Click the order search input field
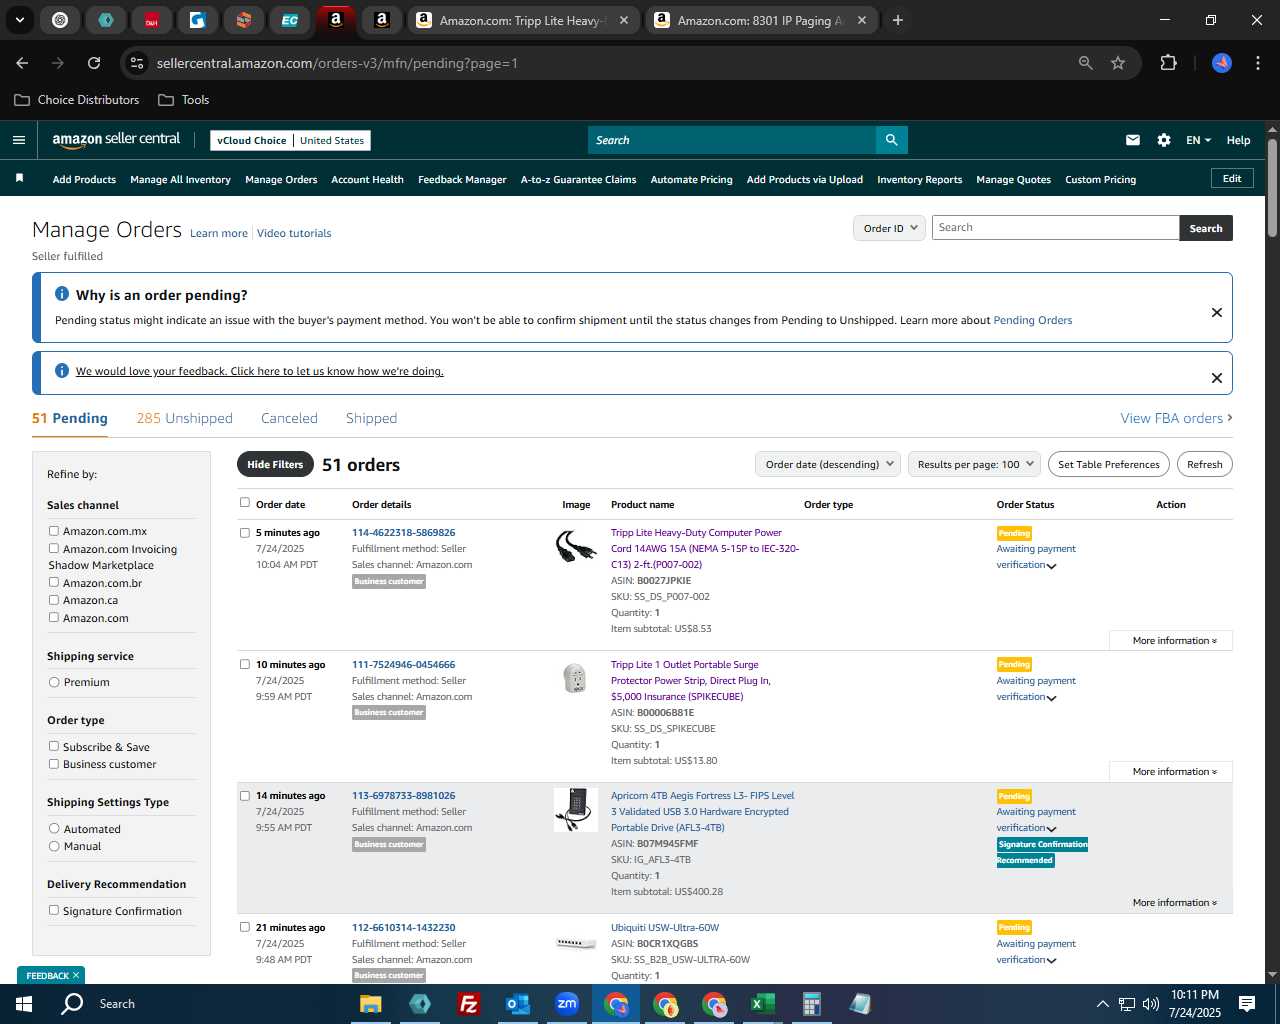Image resolution: width=1280 pixels, height=1024 pixels. 1055,228
